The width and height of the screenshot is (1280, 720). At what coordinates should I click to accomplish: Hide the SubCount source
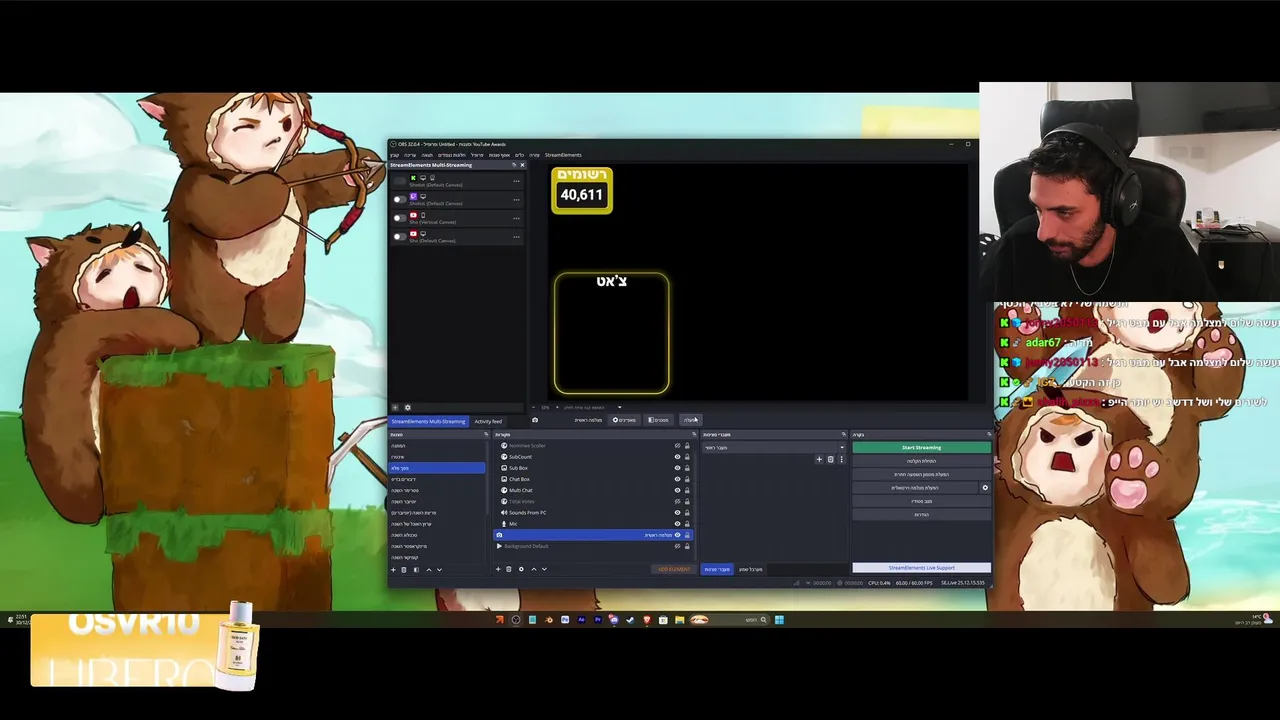[677, 457]
